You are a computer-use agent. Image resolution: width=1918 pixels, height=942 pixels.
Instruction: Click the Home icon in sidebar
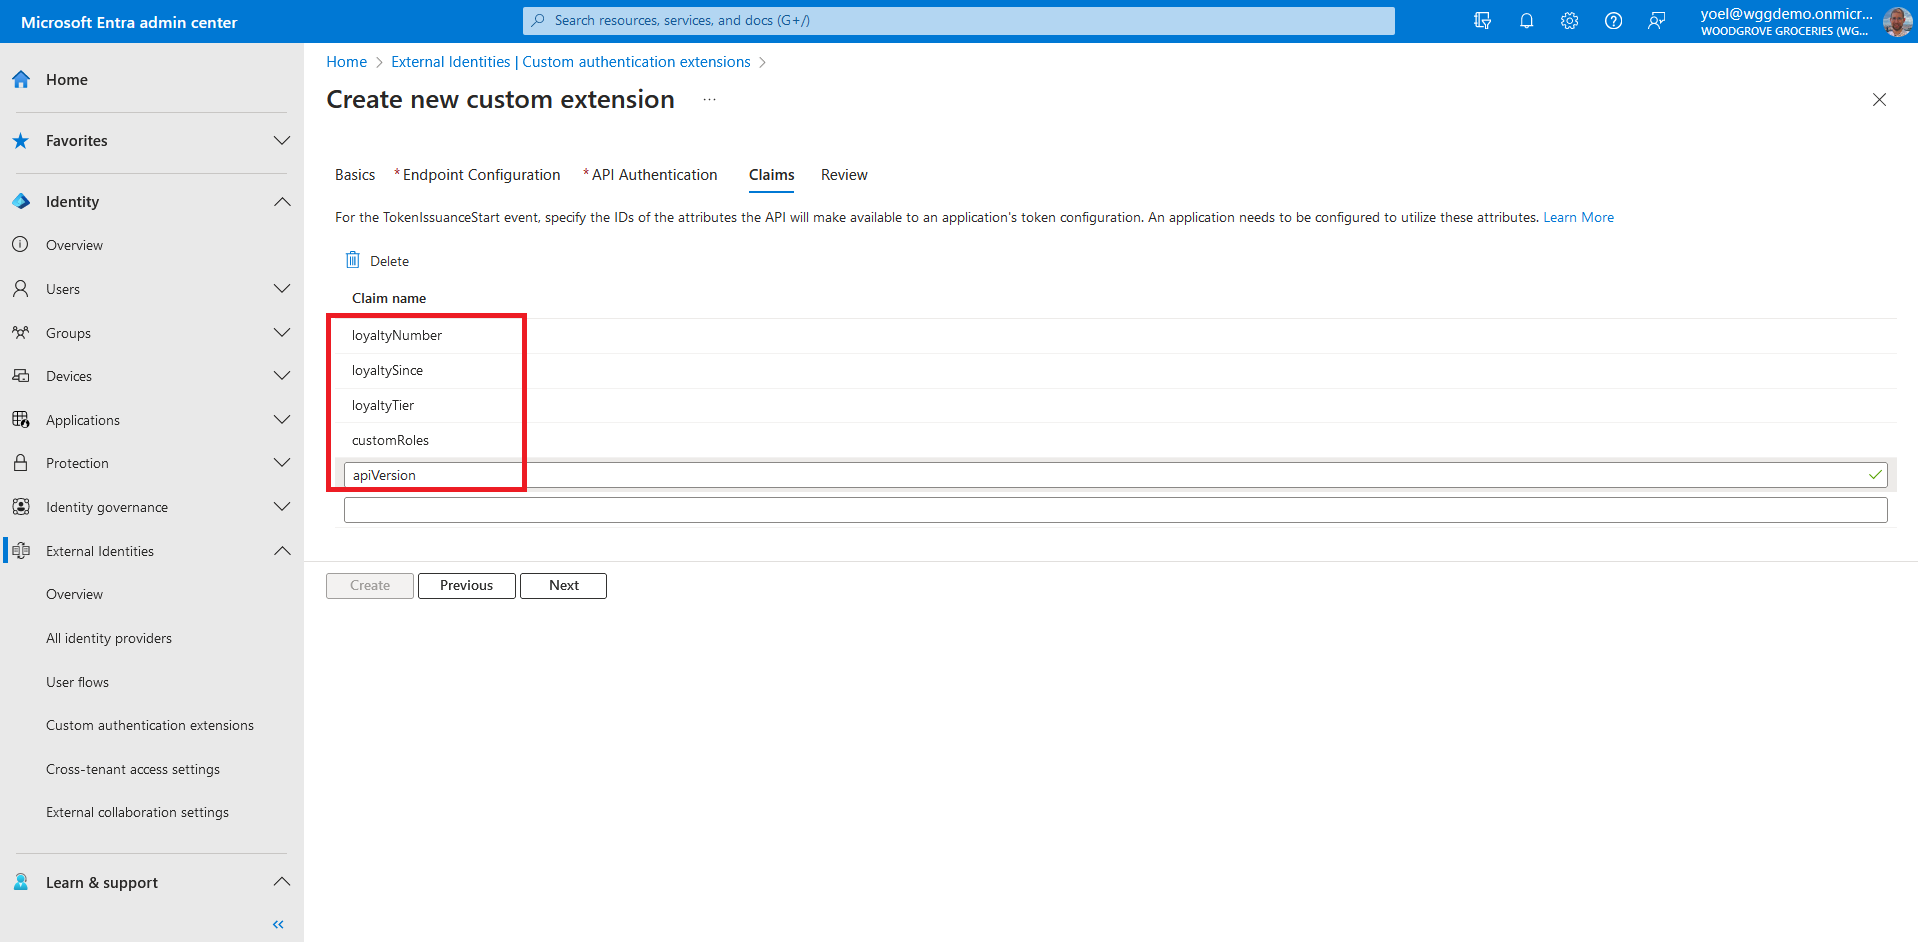21,80
